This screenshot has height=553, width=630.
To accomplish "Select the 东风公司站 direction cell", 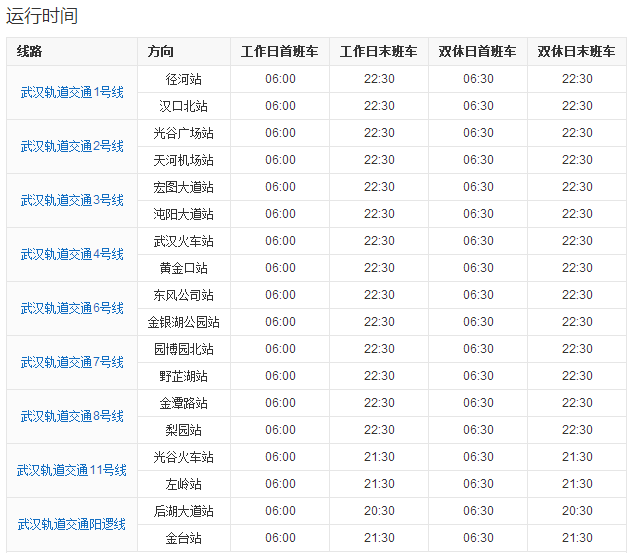I will pos(184,295).
